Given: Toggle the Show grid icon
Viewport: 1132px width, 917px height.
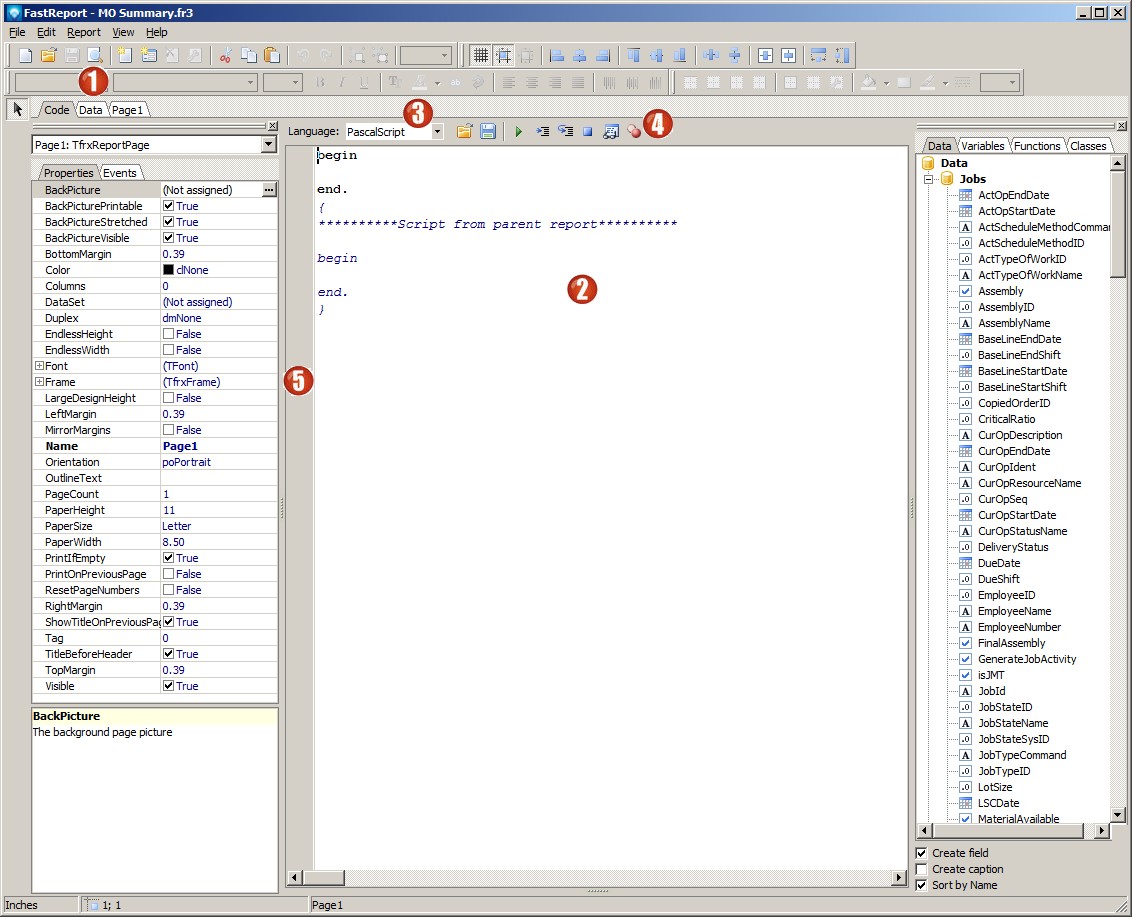Looking at the screenshot, I should coord(480,56).
